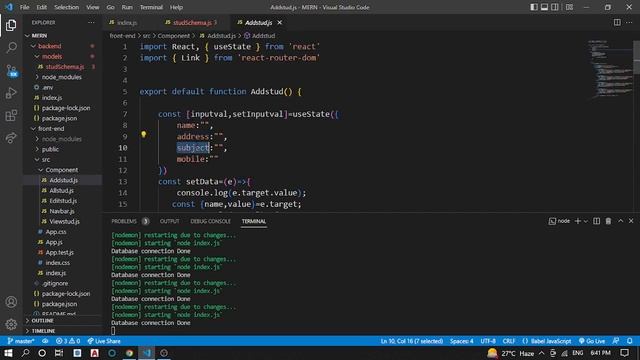Image resolution: width=640 pixels, height=360 pixels.
Task: Switch to the Debug Console tab
Action: (210, 221)
